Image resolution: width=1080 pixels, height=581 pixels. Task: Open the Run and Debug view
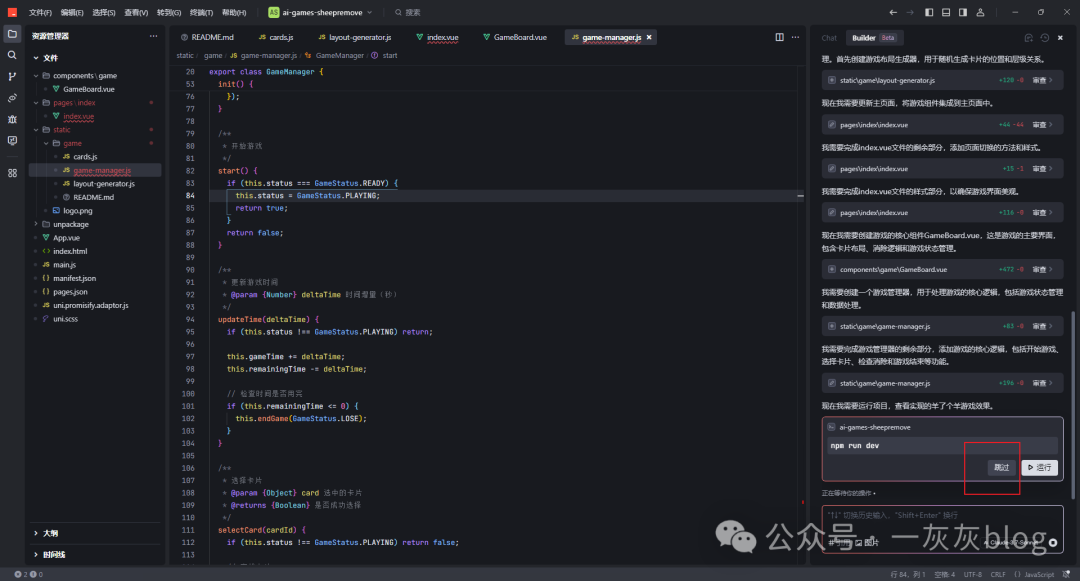click(x=12, y=119)
